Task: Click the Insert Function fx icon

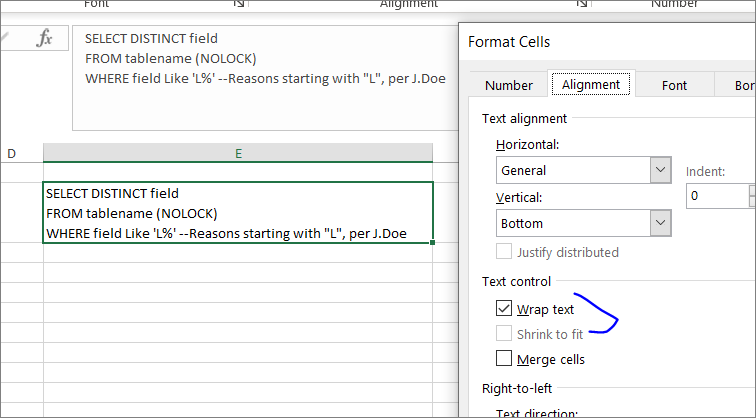Action: coord(44,38)
